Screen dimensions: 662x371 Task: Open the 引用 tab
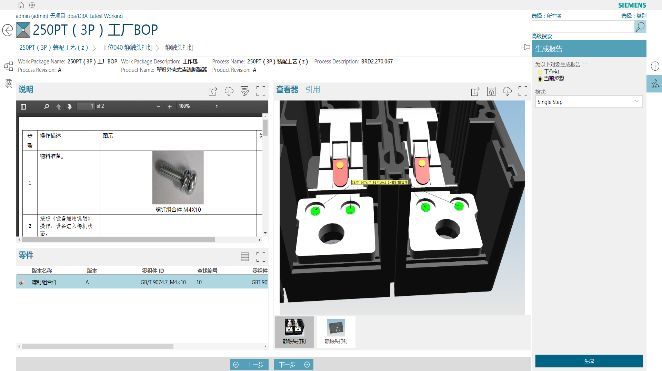(313, 89)
